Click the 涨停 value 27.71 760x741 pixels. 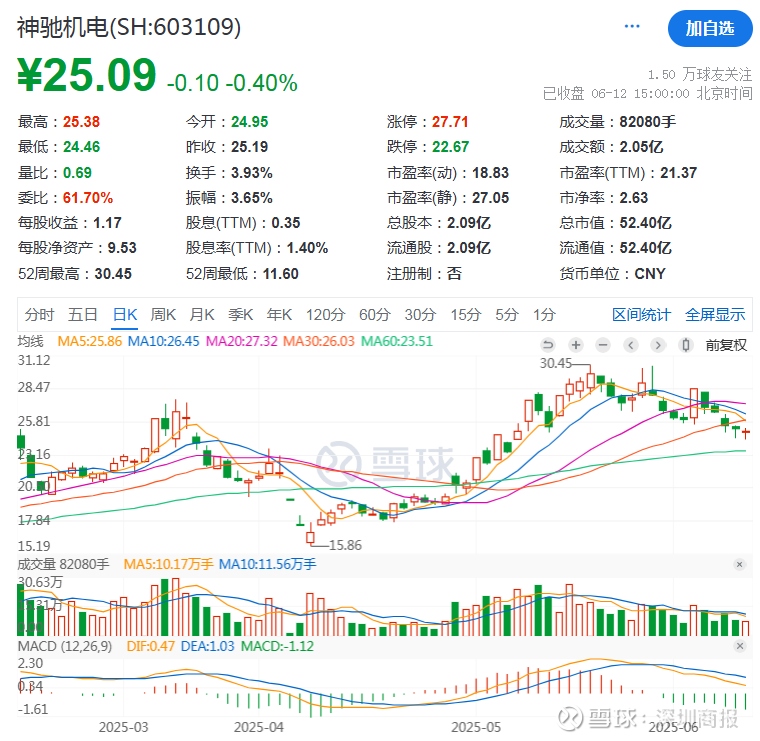tap(450, 122)
